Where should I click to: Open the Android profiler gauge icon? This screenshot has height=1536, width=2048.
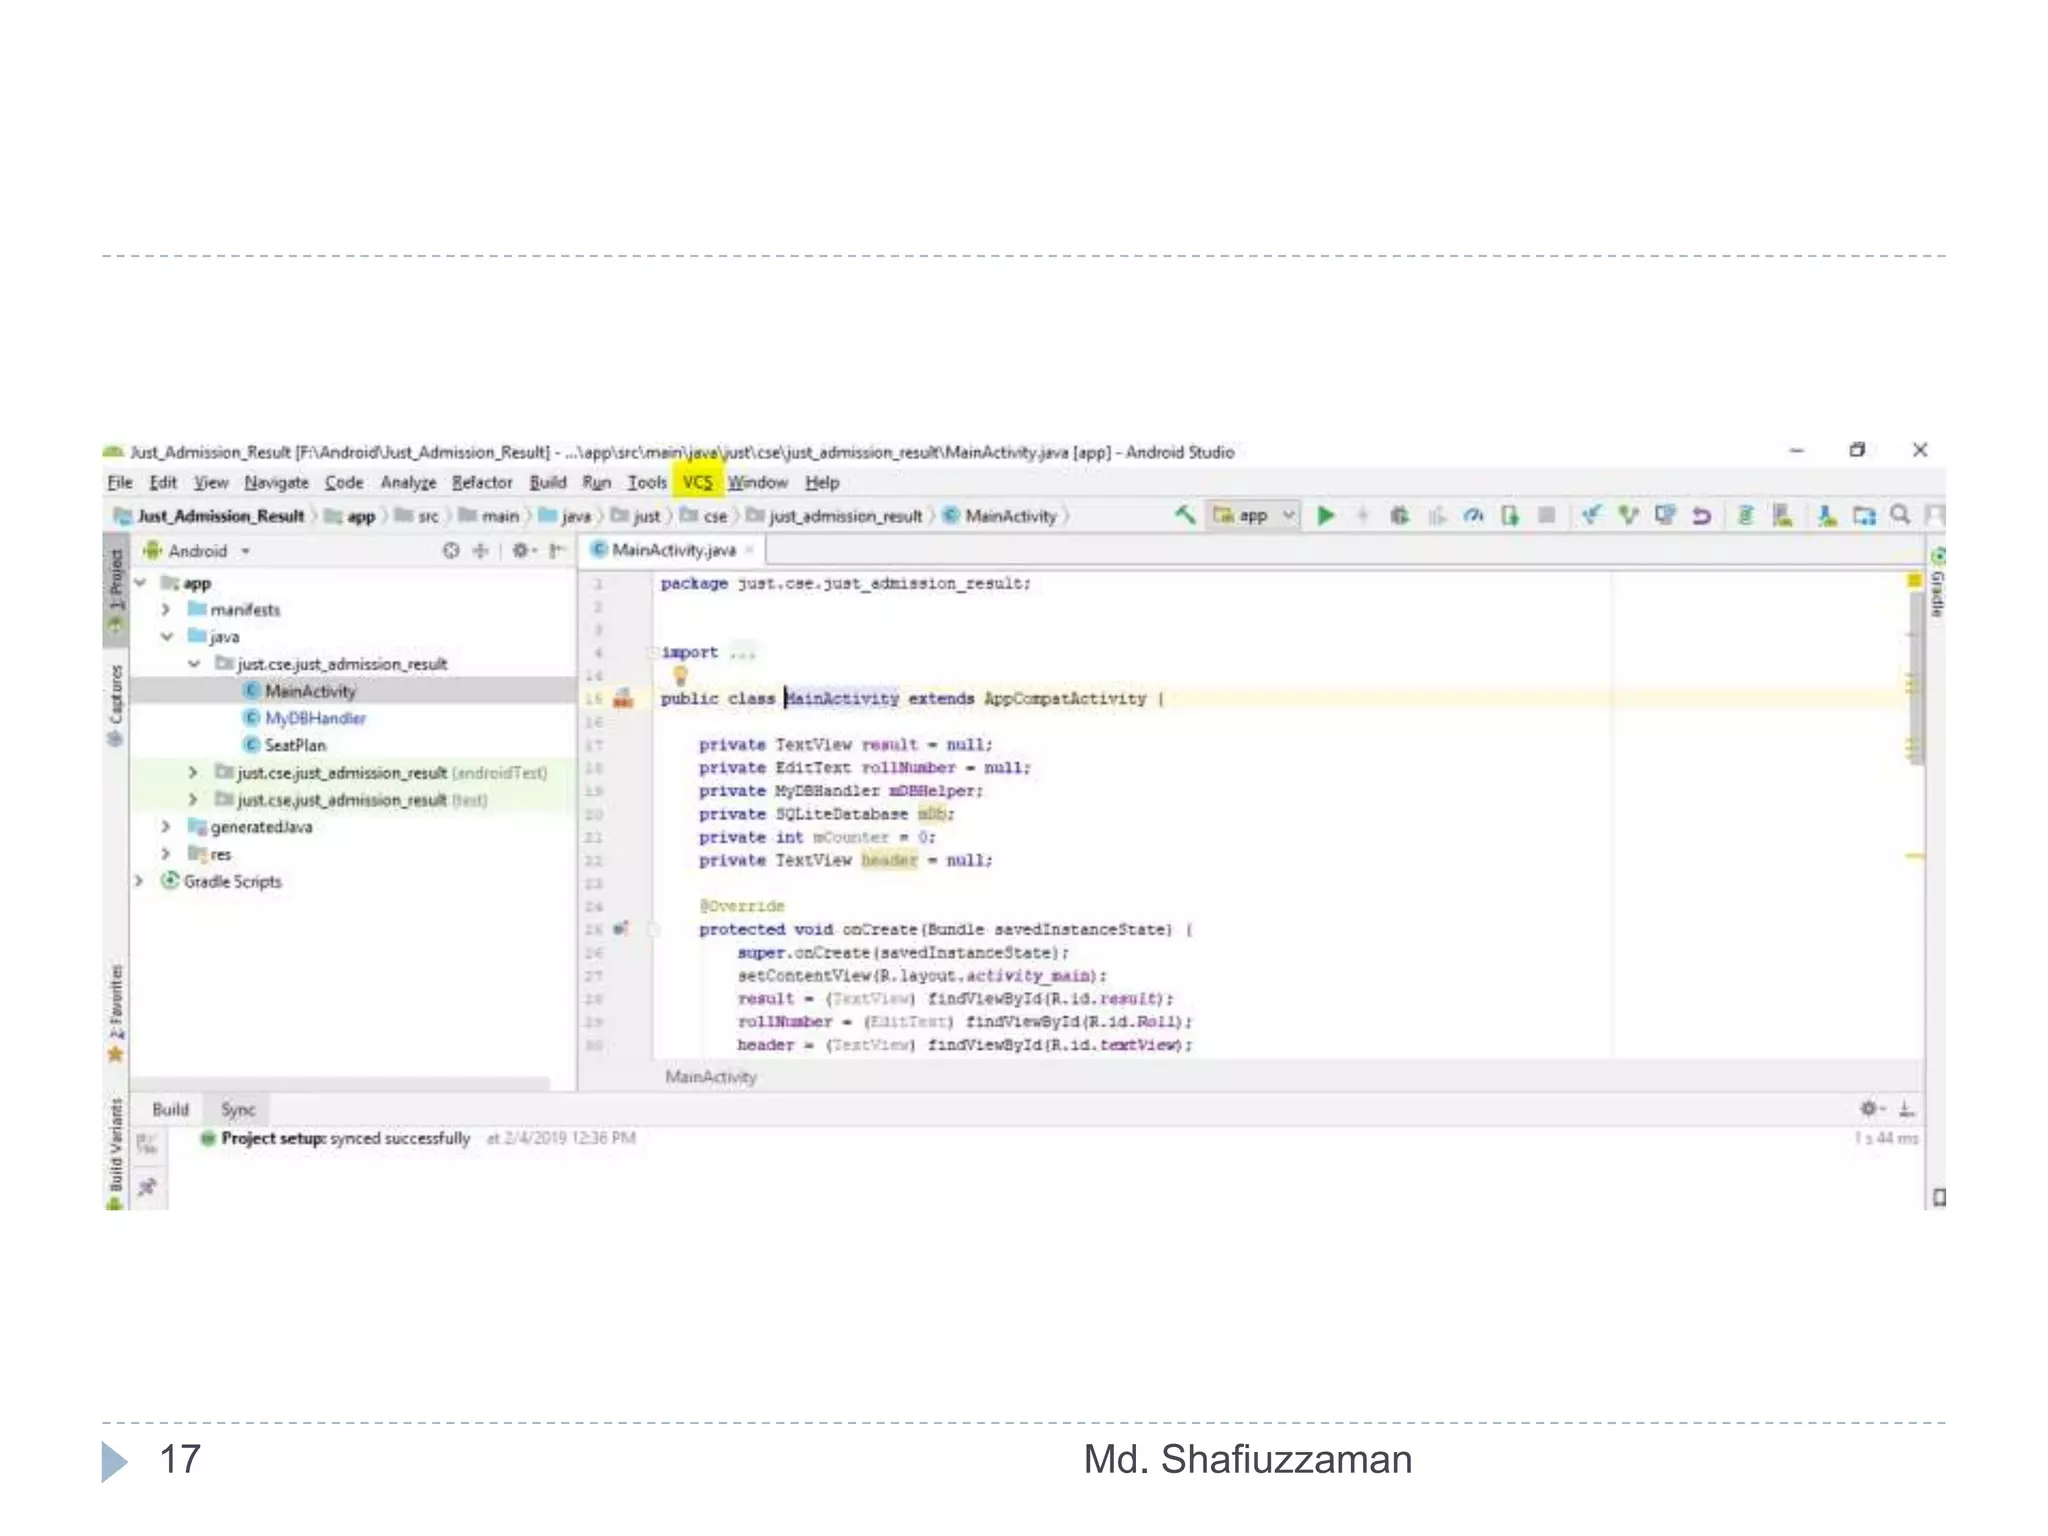click(x=1472, y=516)
